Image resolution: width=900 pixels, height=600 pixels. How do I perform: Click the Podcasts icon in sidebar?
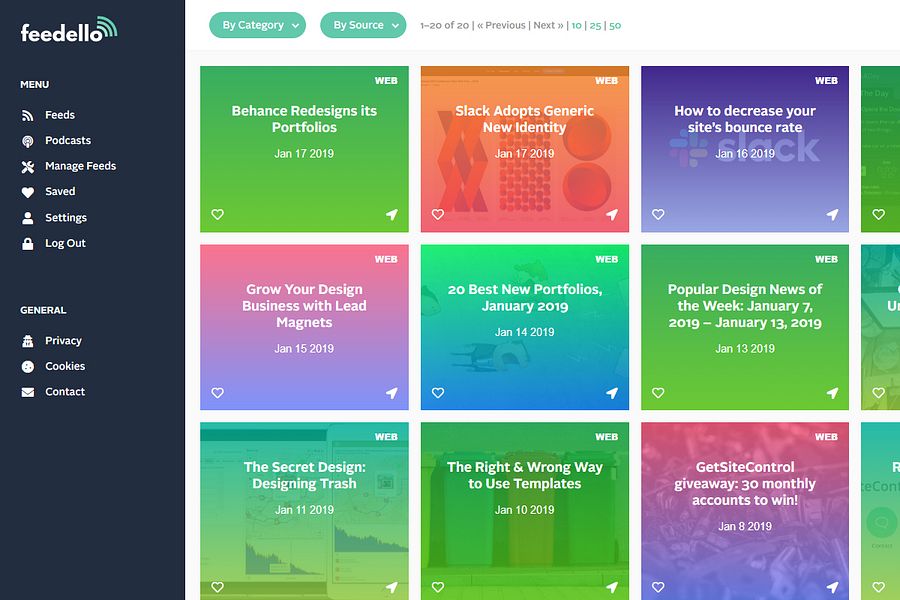pos(28,141)
